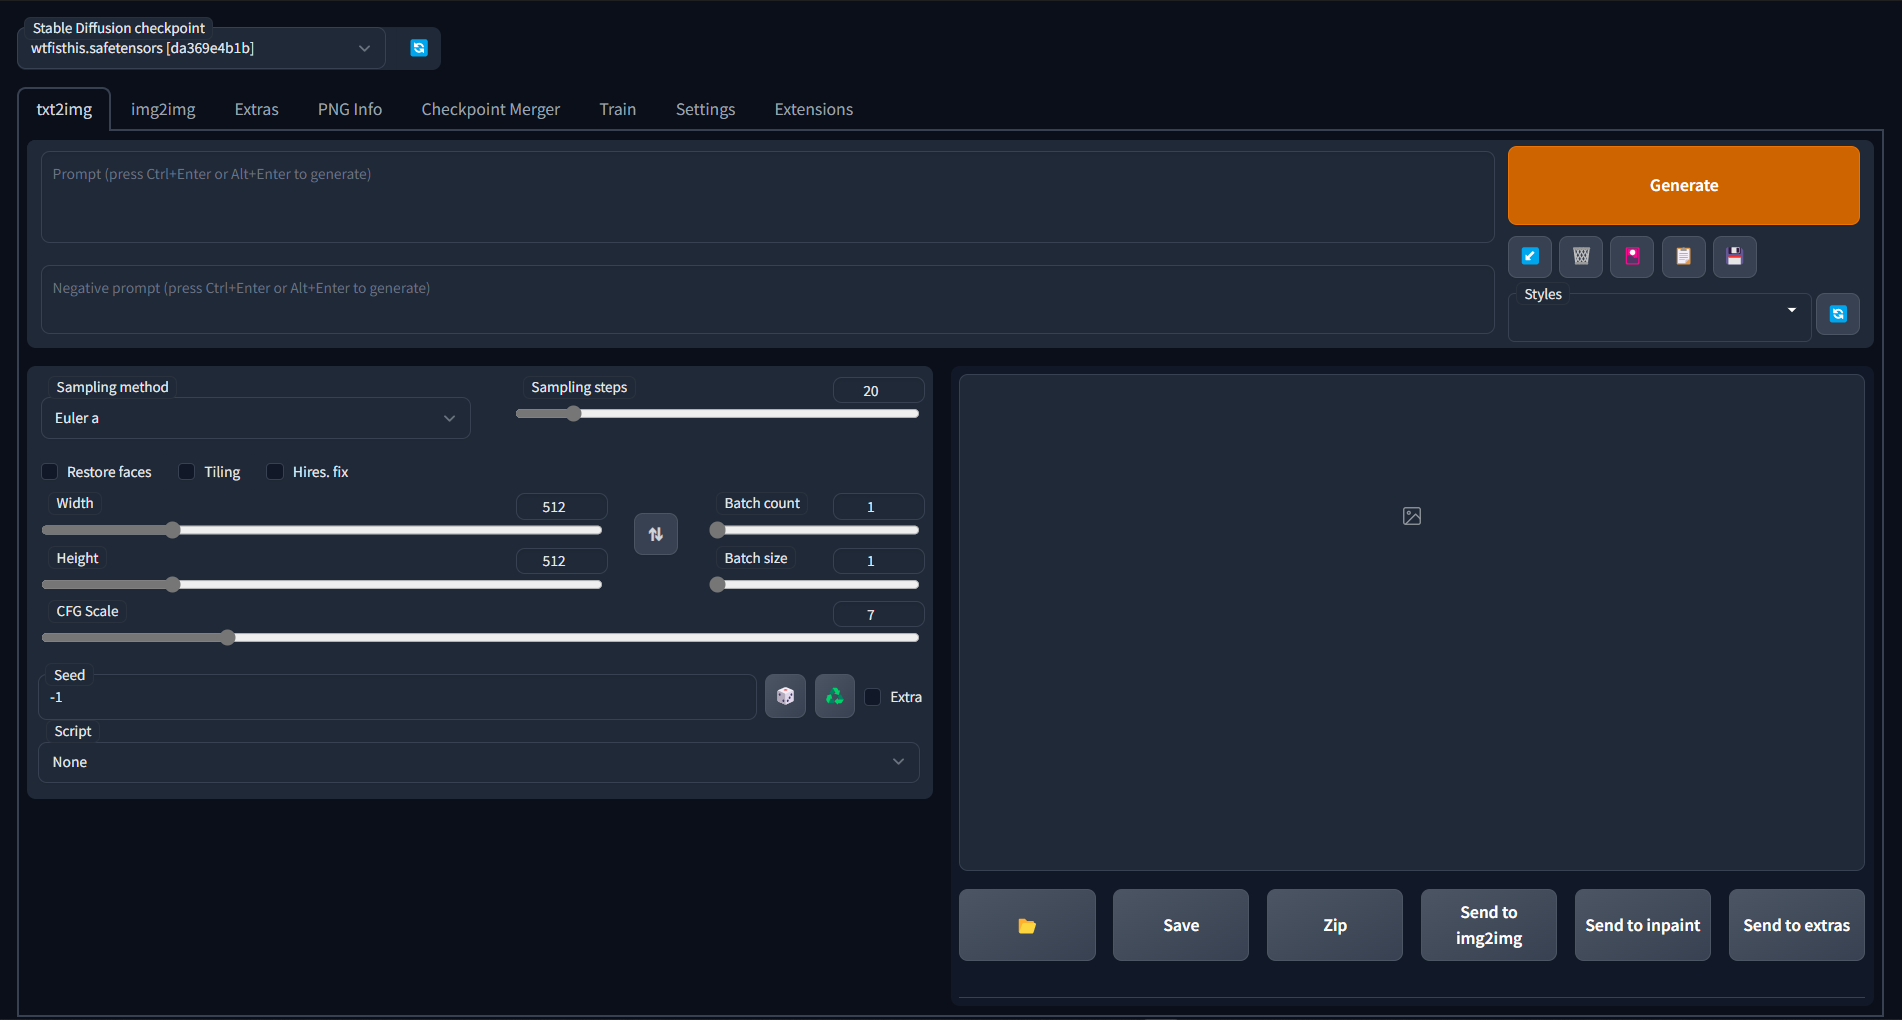
Task: Focus the Negative prompt text area
Action: tap(767, 299)
